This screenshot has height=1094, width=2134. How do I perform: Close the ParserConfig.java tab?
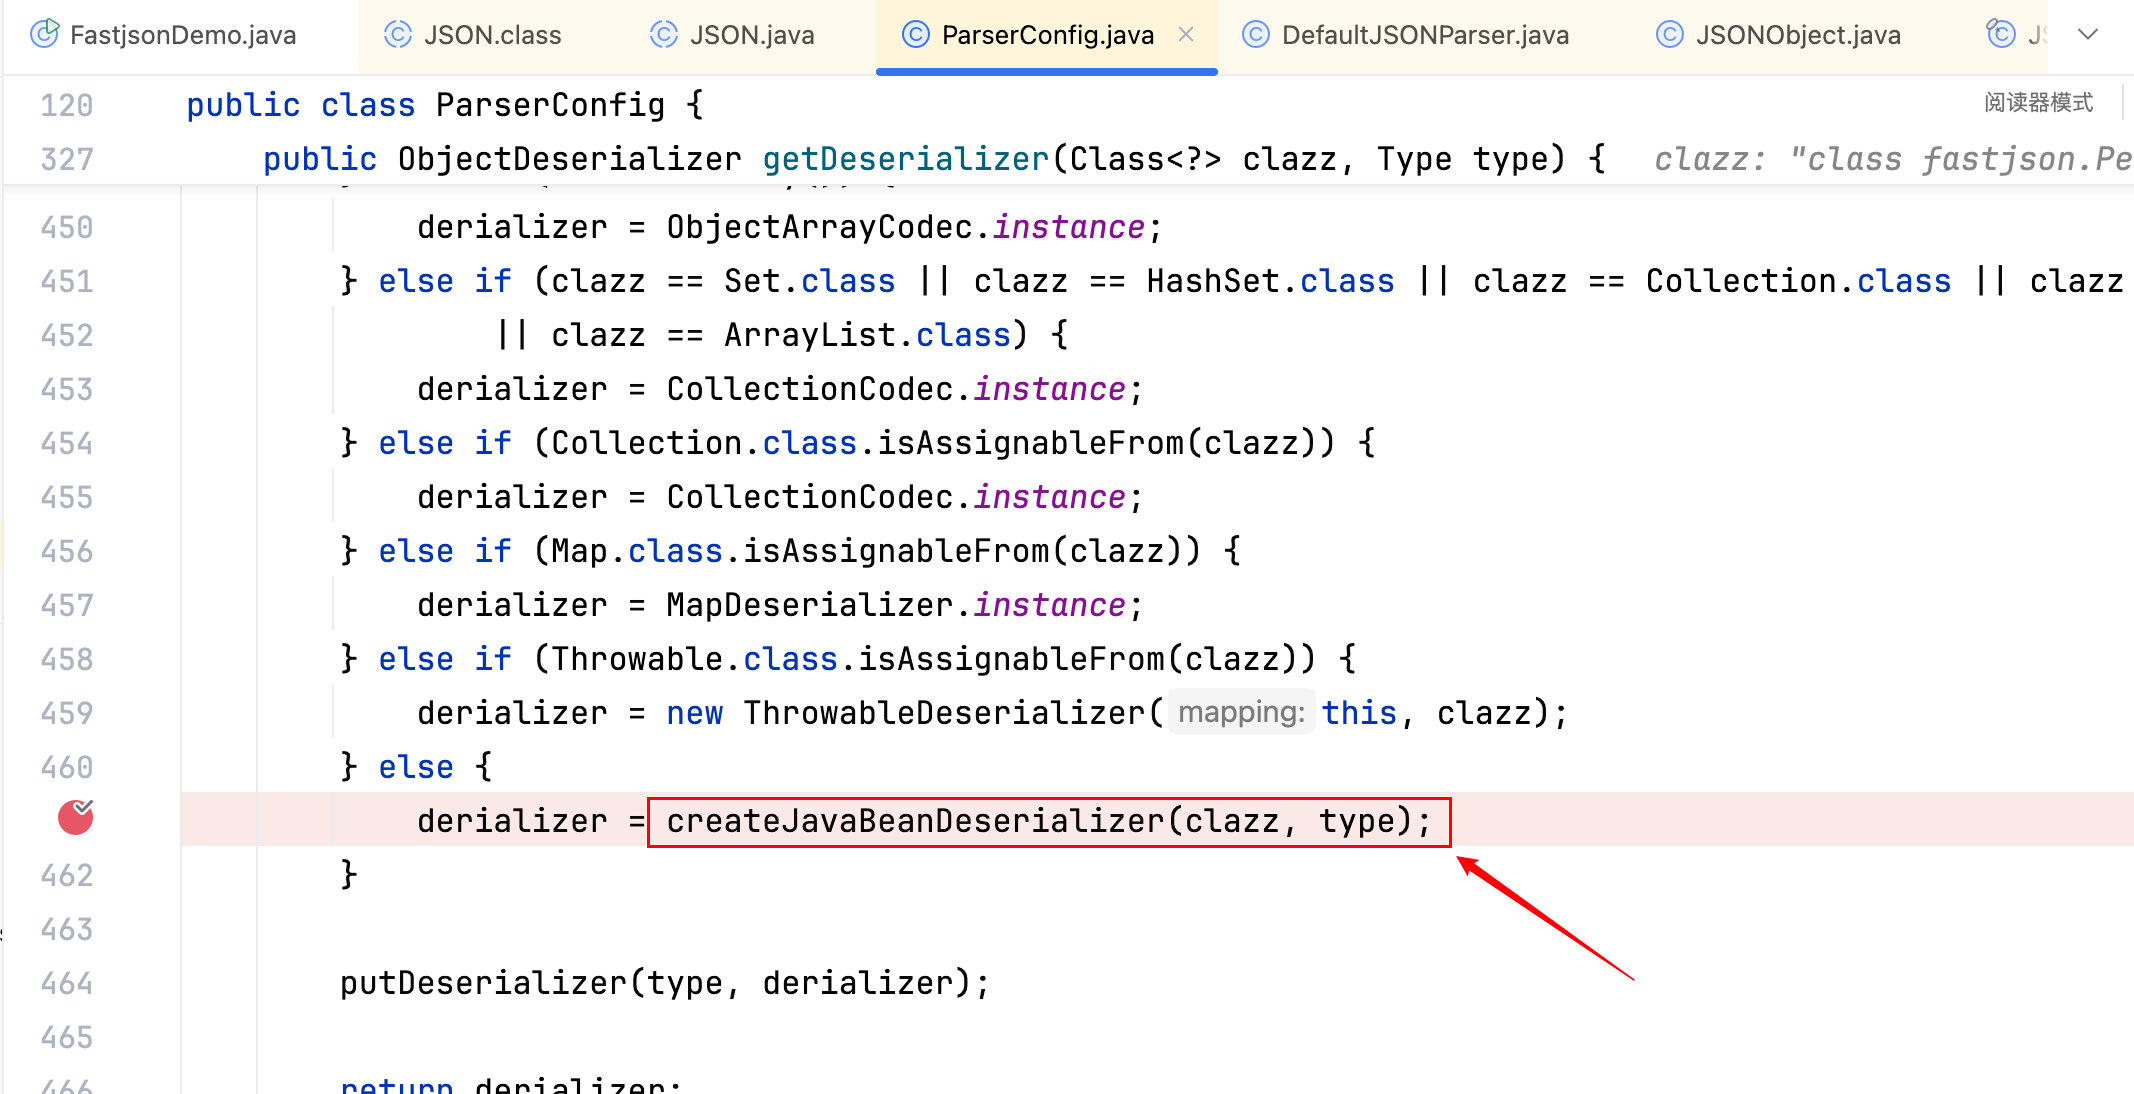1186,35
